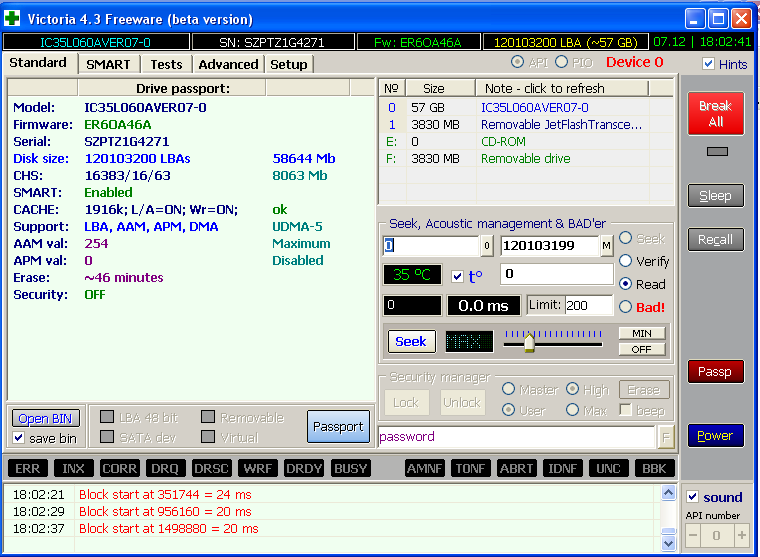Select the F: Removable drive row
760x557 pixels.
tap(526, 159)
